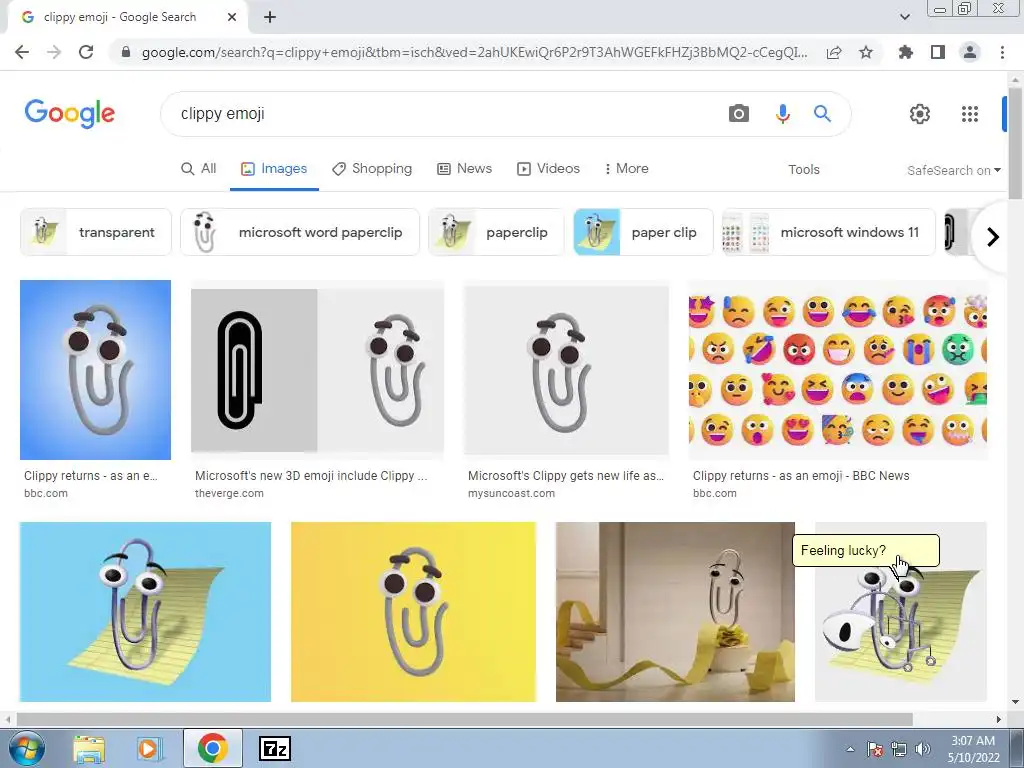Open the taskbar clock 3:07 AM
1024x768 pixels.
pyautogui.click(x=973, y=749)
